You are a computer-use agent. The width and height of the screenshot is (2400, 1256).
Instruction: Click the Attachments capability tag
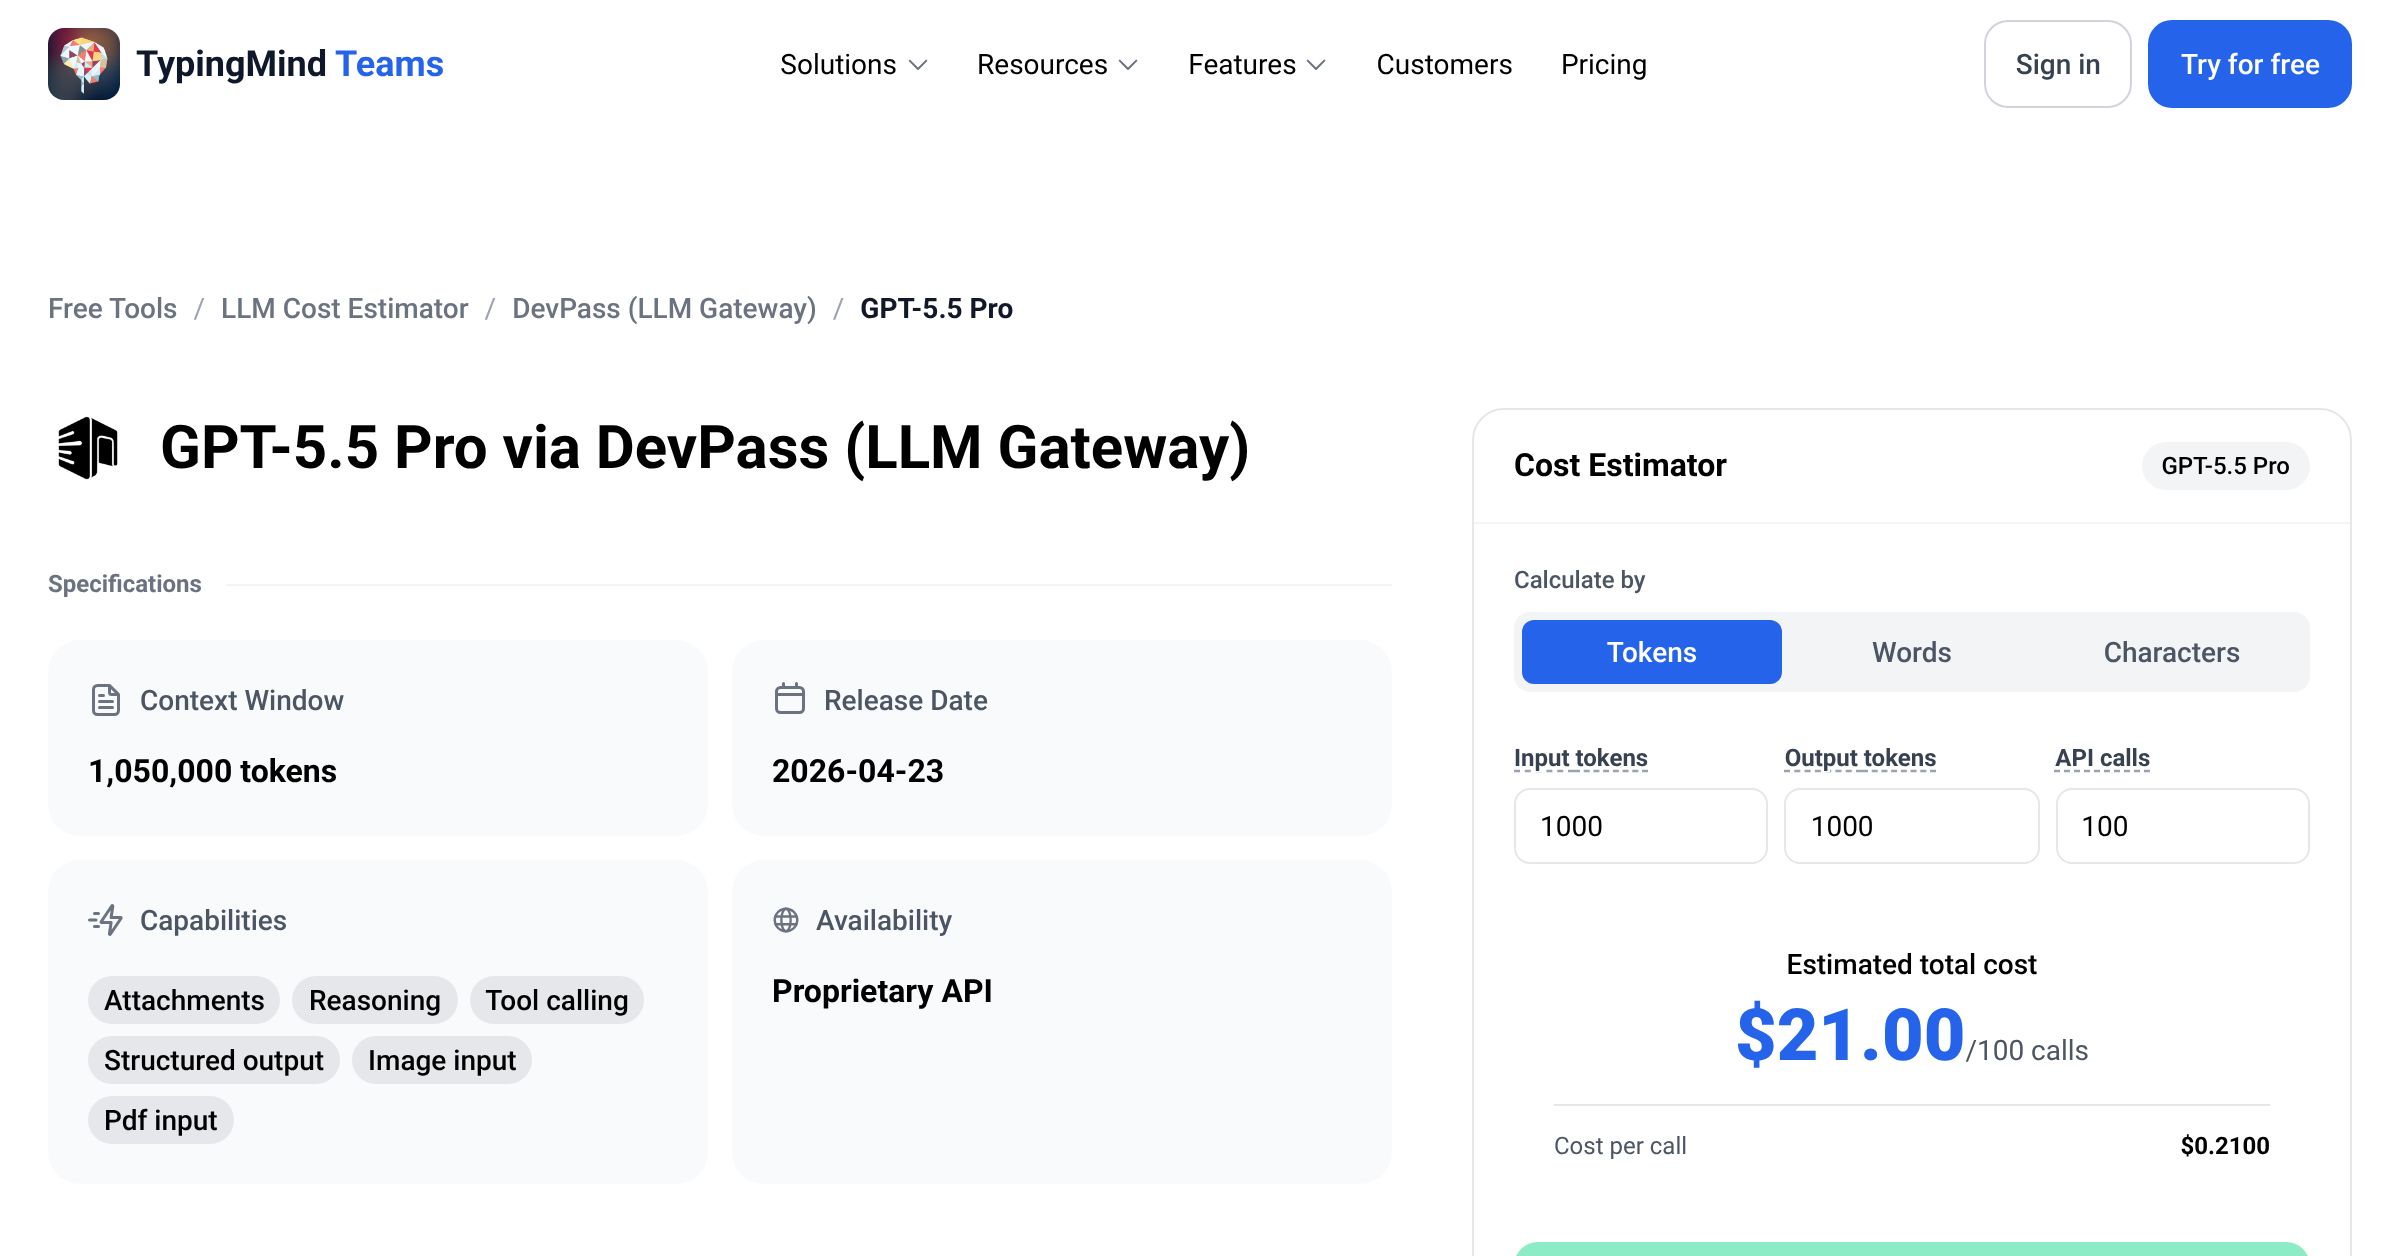tap(184, 1000)
